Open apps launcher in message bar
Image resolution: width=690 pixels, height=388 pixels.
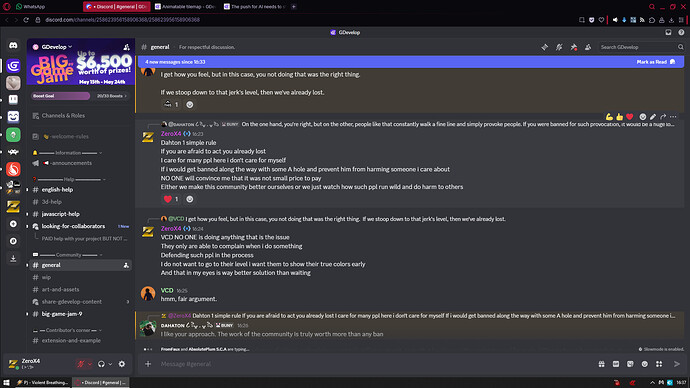coord(659,364)
